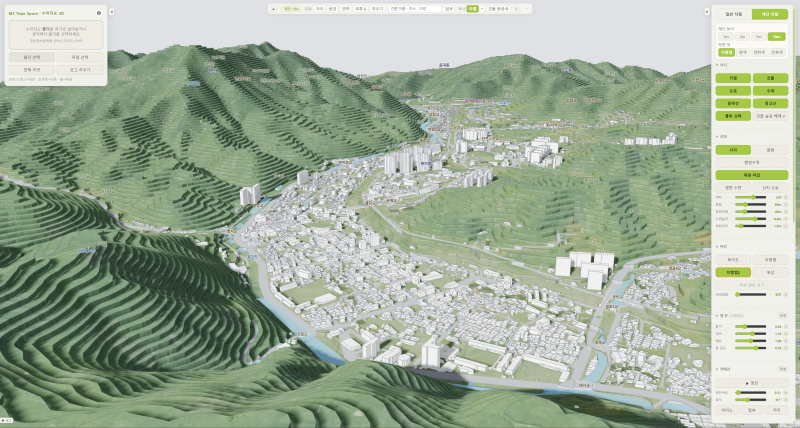Viewport: 800px width, 428px height.
Task: Set background to 화이트
Action: (x=733, y=260)
